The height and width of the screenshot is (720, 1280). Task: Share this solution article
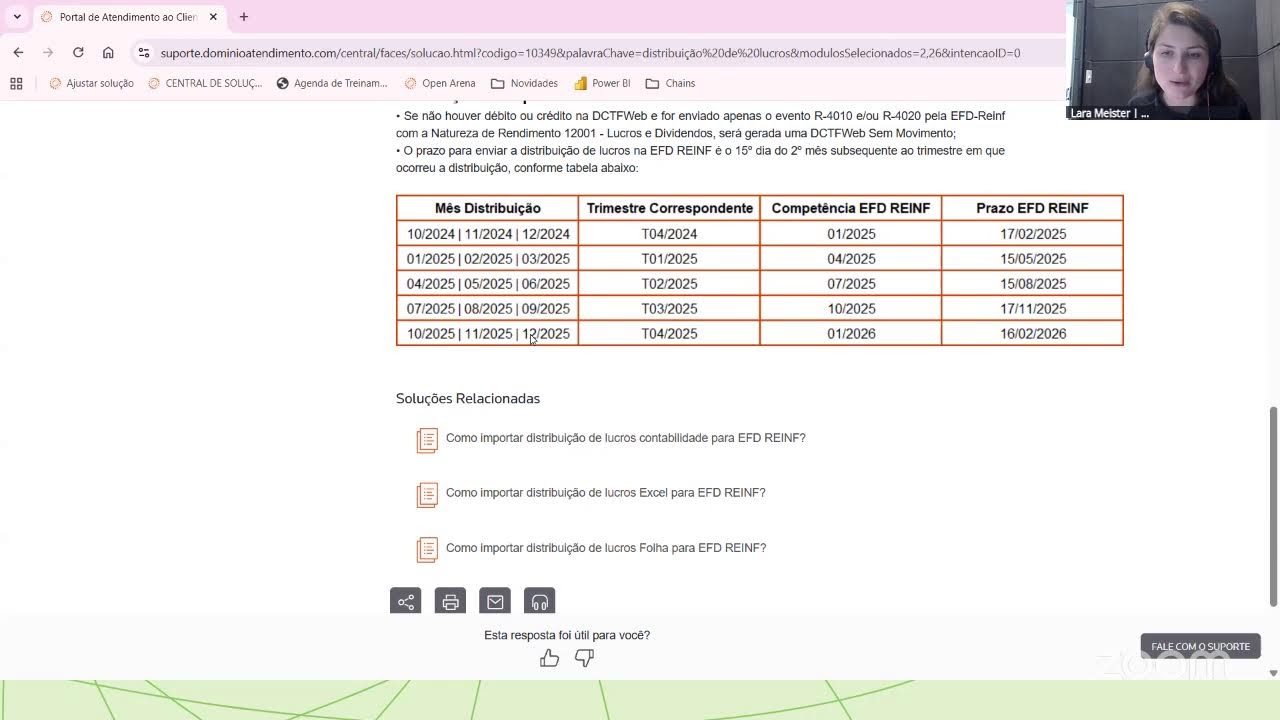coord(405,601)
